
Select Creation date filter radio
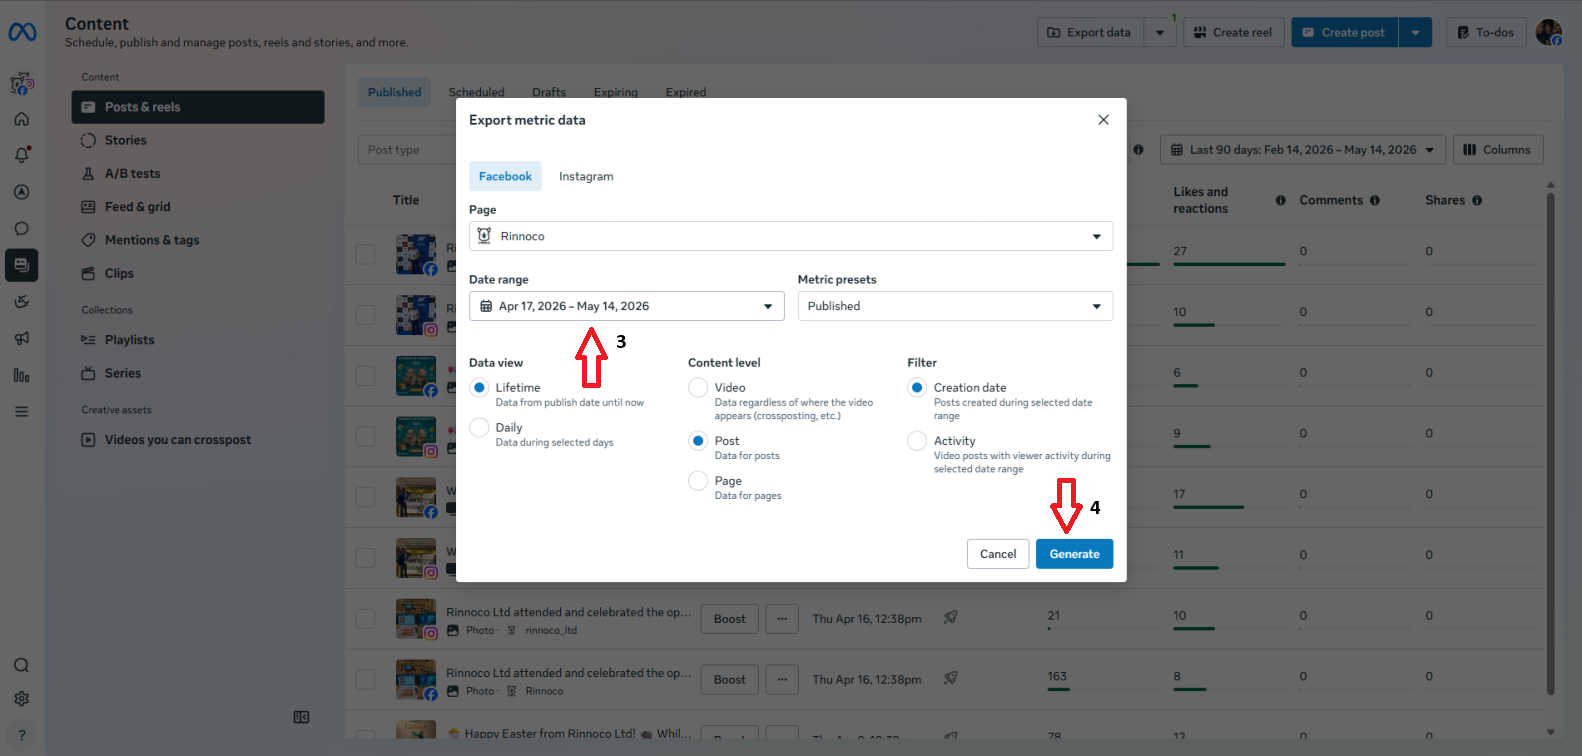(917, 388)
